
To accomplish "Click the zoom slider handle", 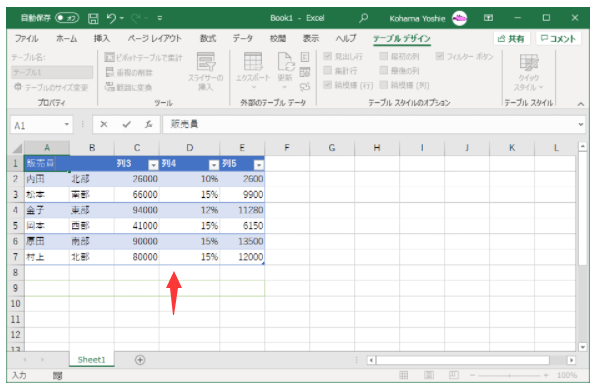I will pyautogui.click(x=509, y=375).
